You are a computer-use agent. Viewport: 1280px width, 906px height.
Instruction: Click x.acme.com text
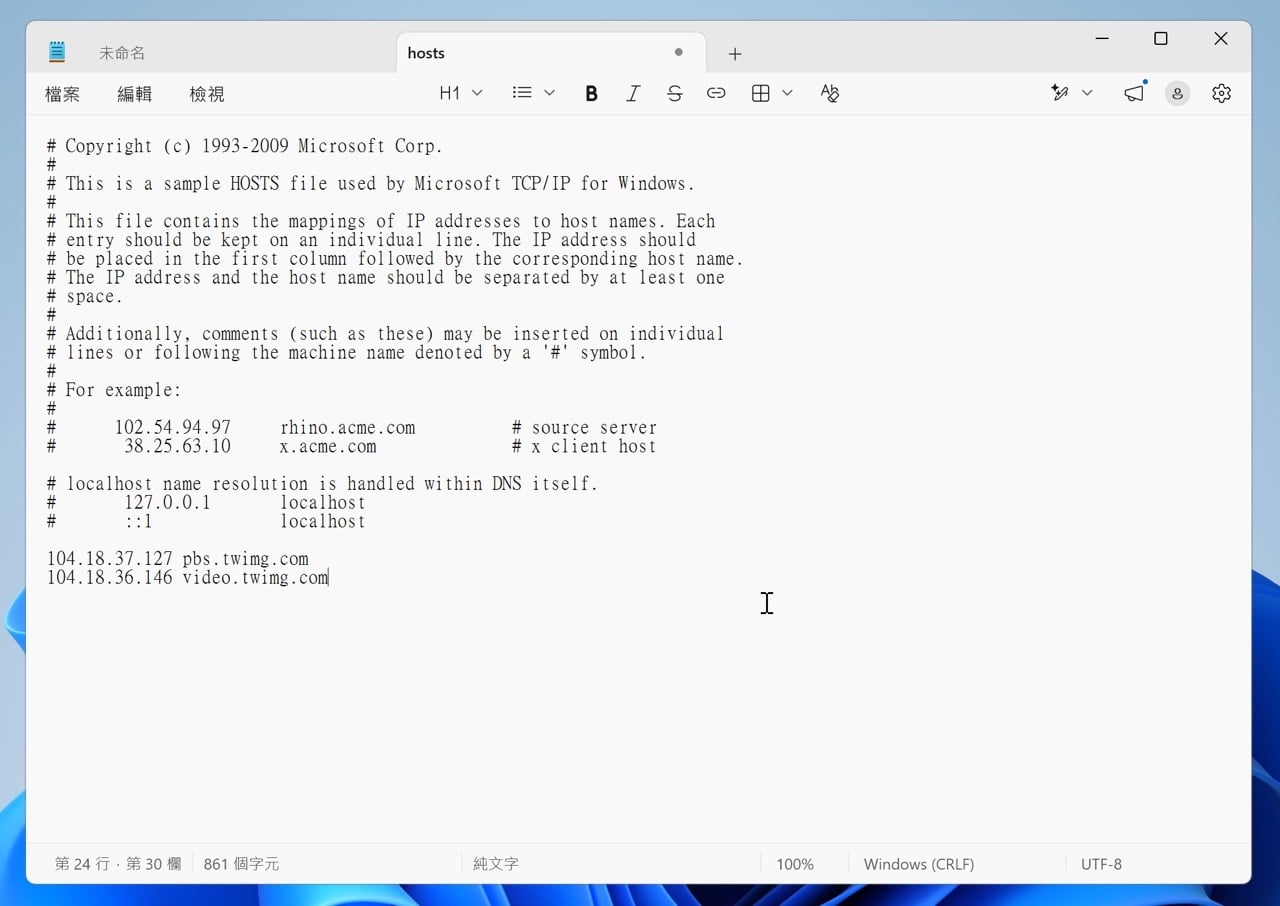pos(328,447)
